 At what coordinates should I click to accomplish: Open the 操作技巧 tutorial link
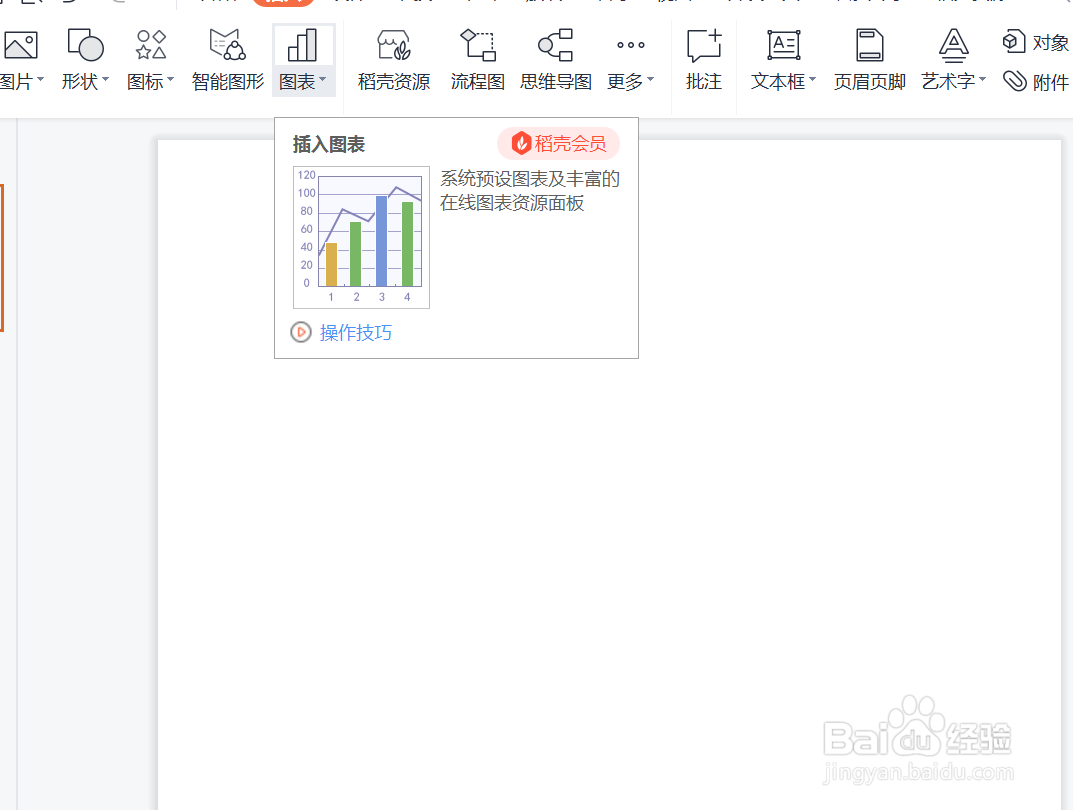[354, 332]
